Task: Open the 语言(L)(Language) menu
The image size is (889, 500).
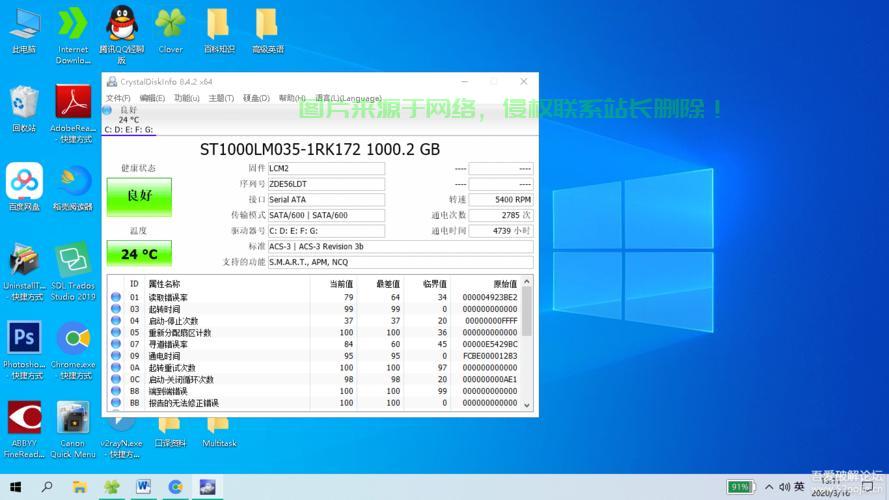Action: (348, 98)
